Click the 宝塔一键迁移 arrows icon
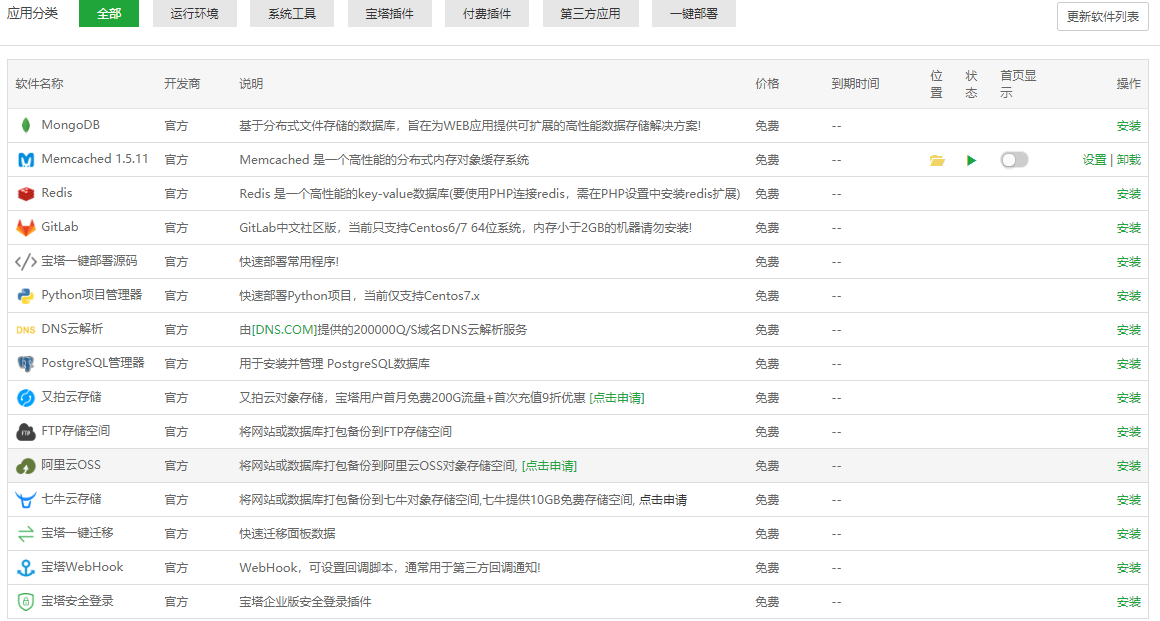The image size is (1160, 621). point(26,534)
